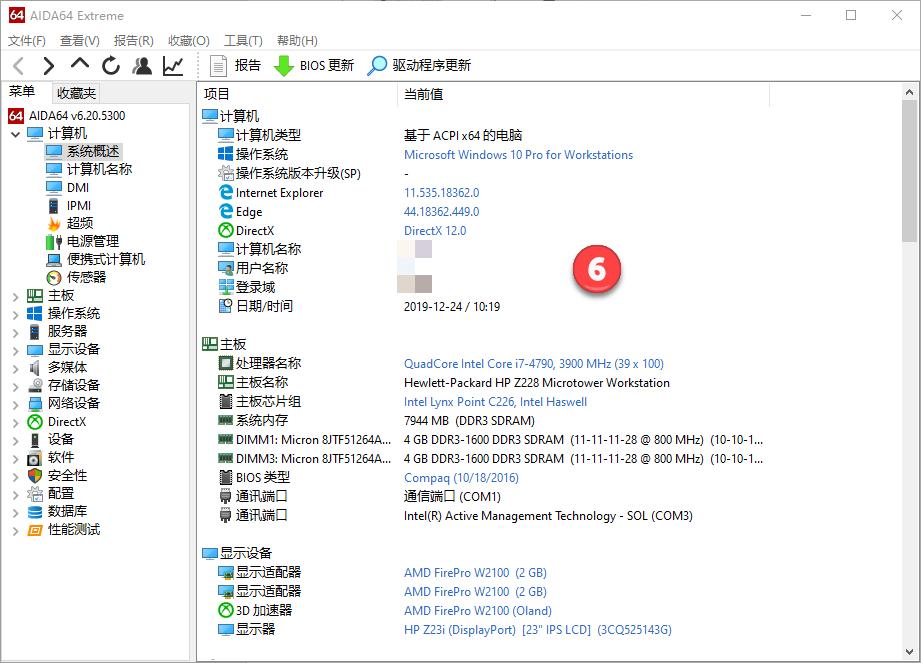The image size is (921, 663).
Task: Click the 报告 report button
Action: 235,66
